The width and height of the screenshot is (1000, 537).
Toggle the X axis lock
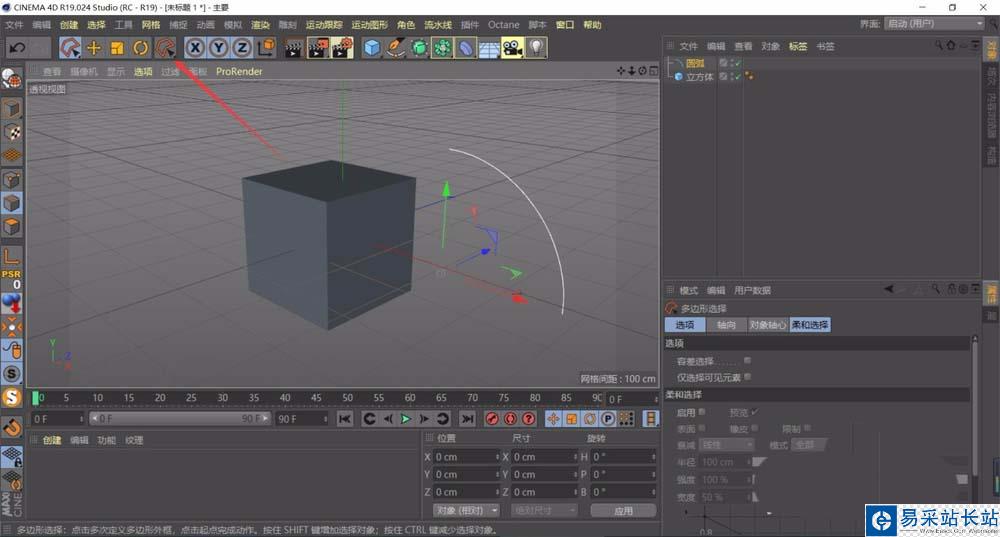click(195, 47)
